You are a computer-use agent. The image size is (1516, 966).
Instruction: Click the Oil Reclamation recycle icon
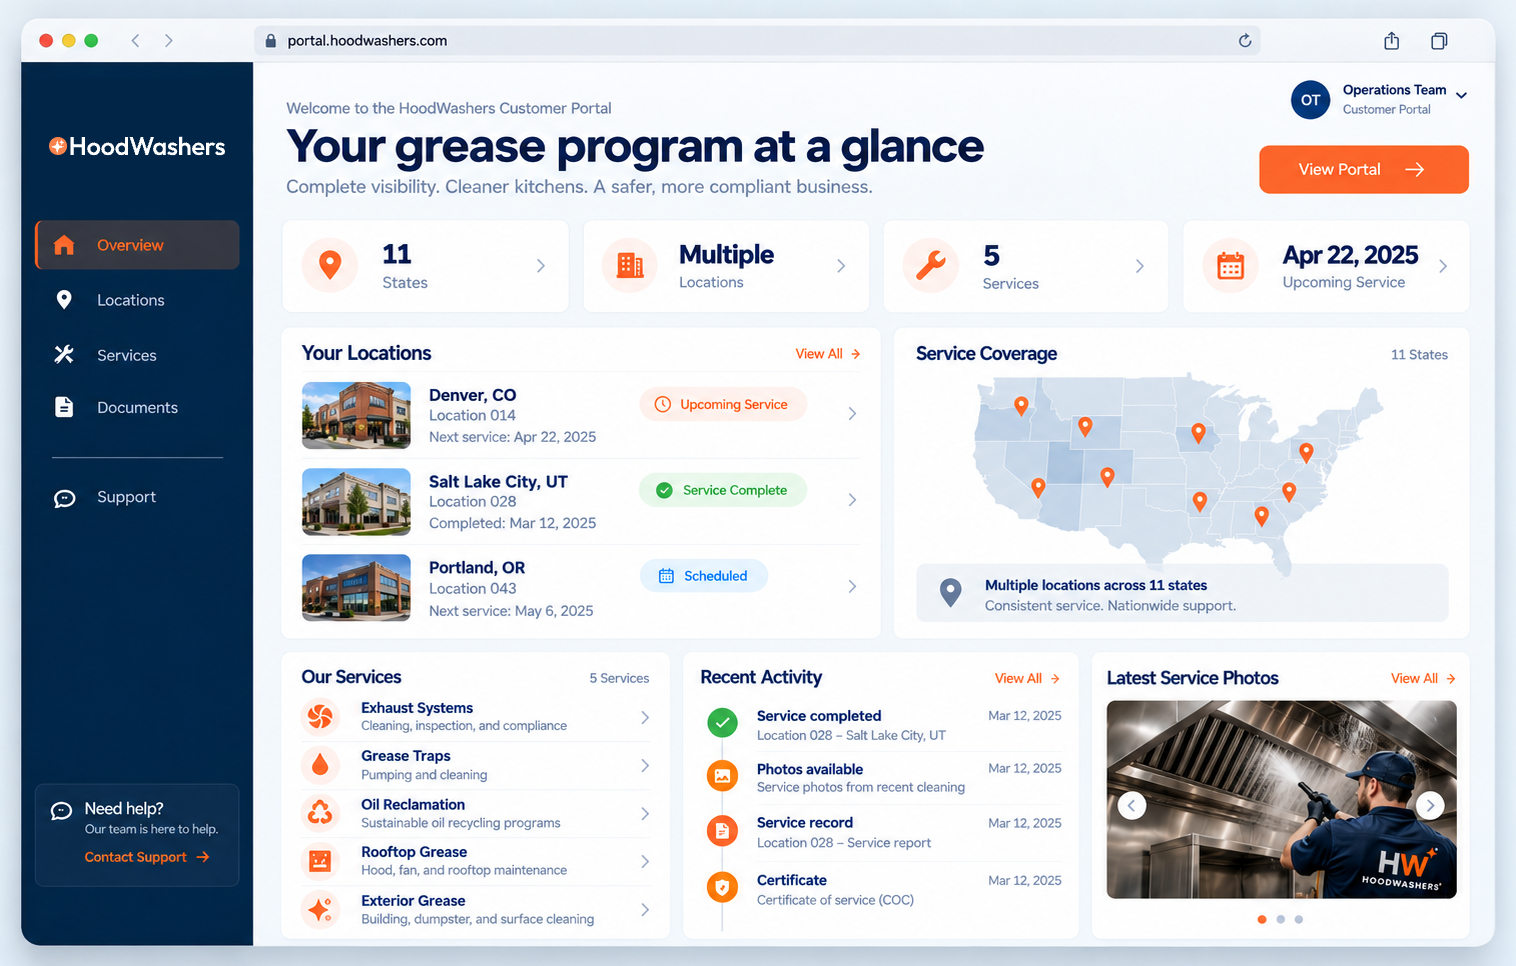[320, 813]
